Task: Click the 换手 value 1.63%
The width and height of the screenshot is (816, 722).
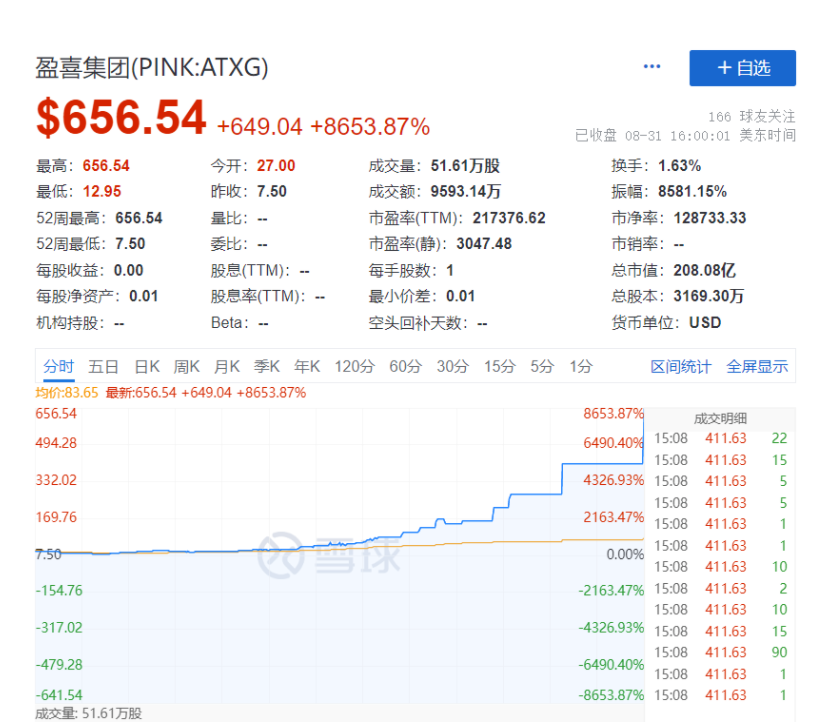Action: pos(679,166)
